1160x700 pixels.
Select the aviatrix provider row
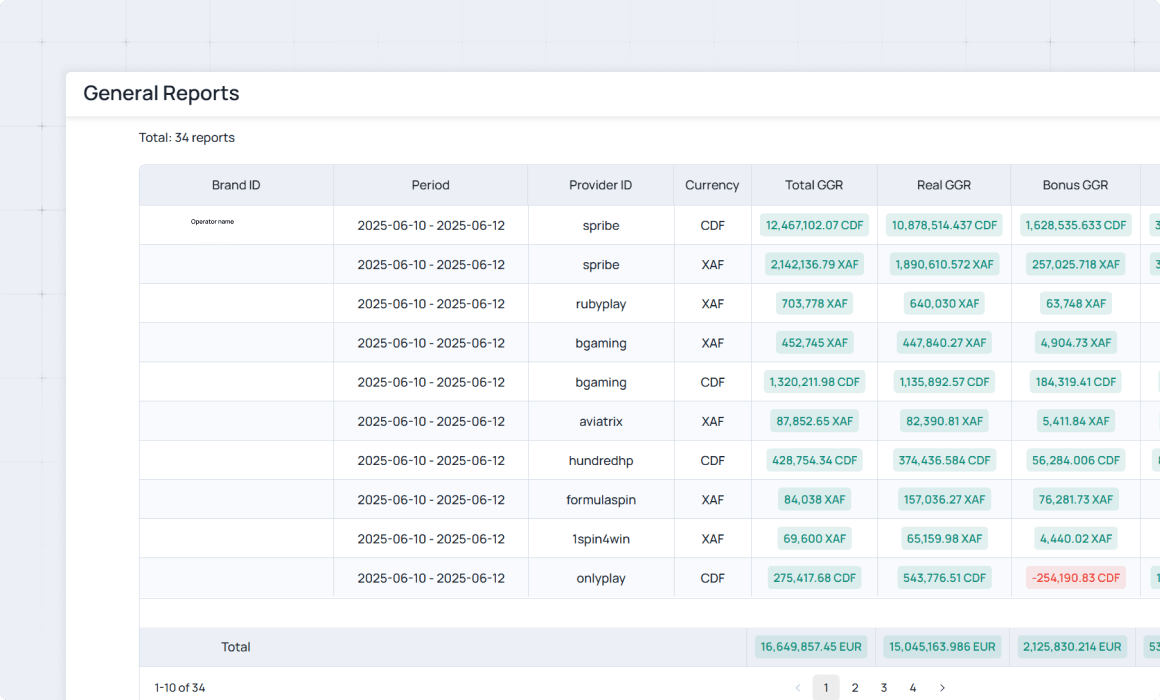click(x=600, y=421)
